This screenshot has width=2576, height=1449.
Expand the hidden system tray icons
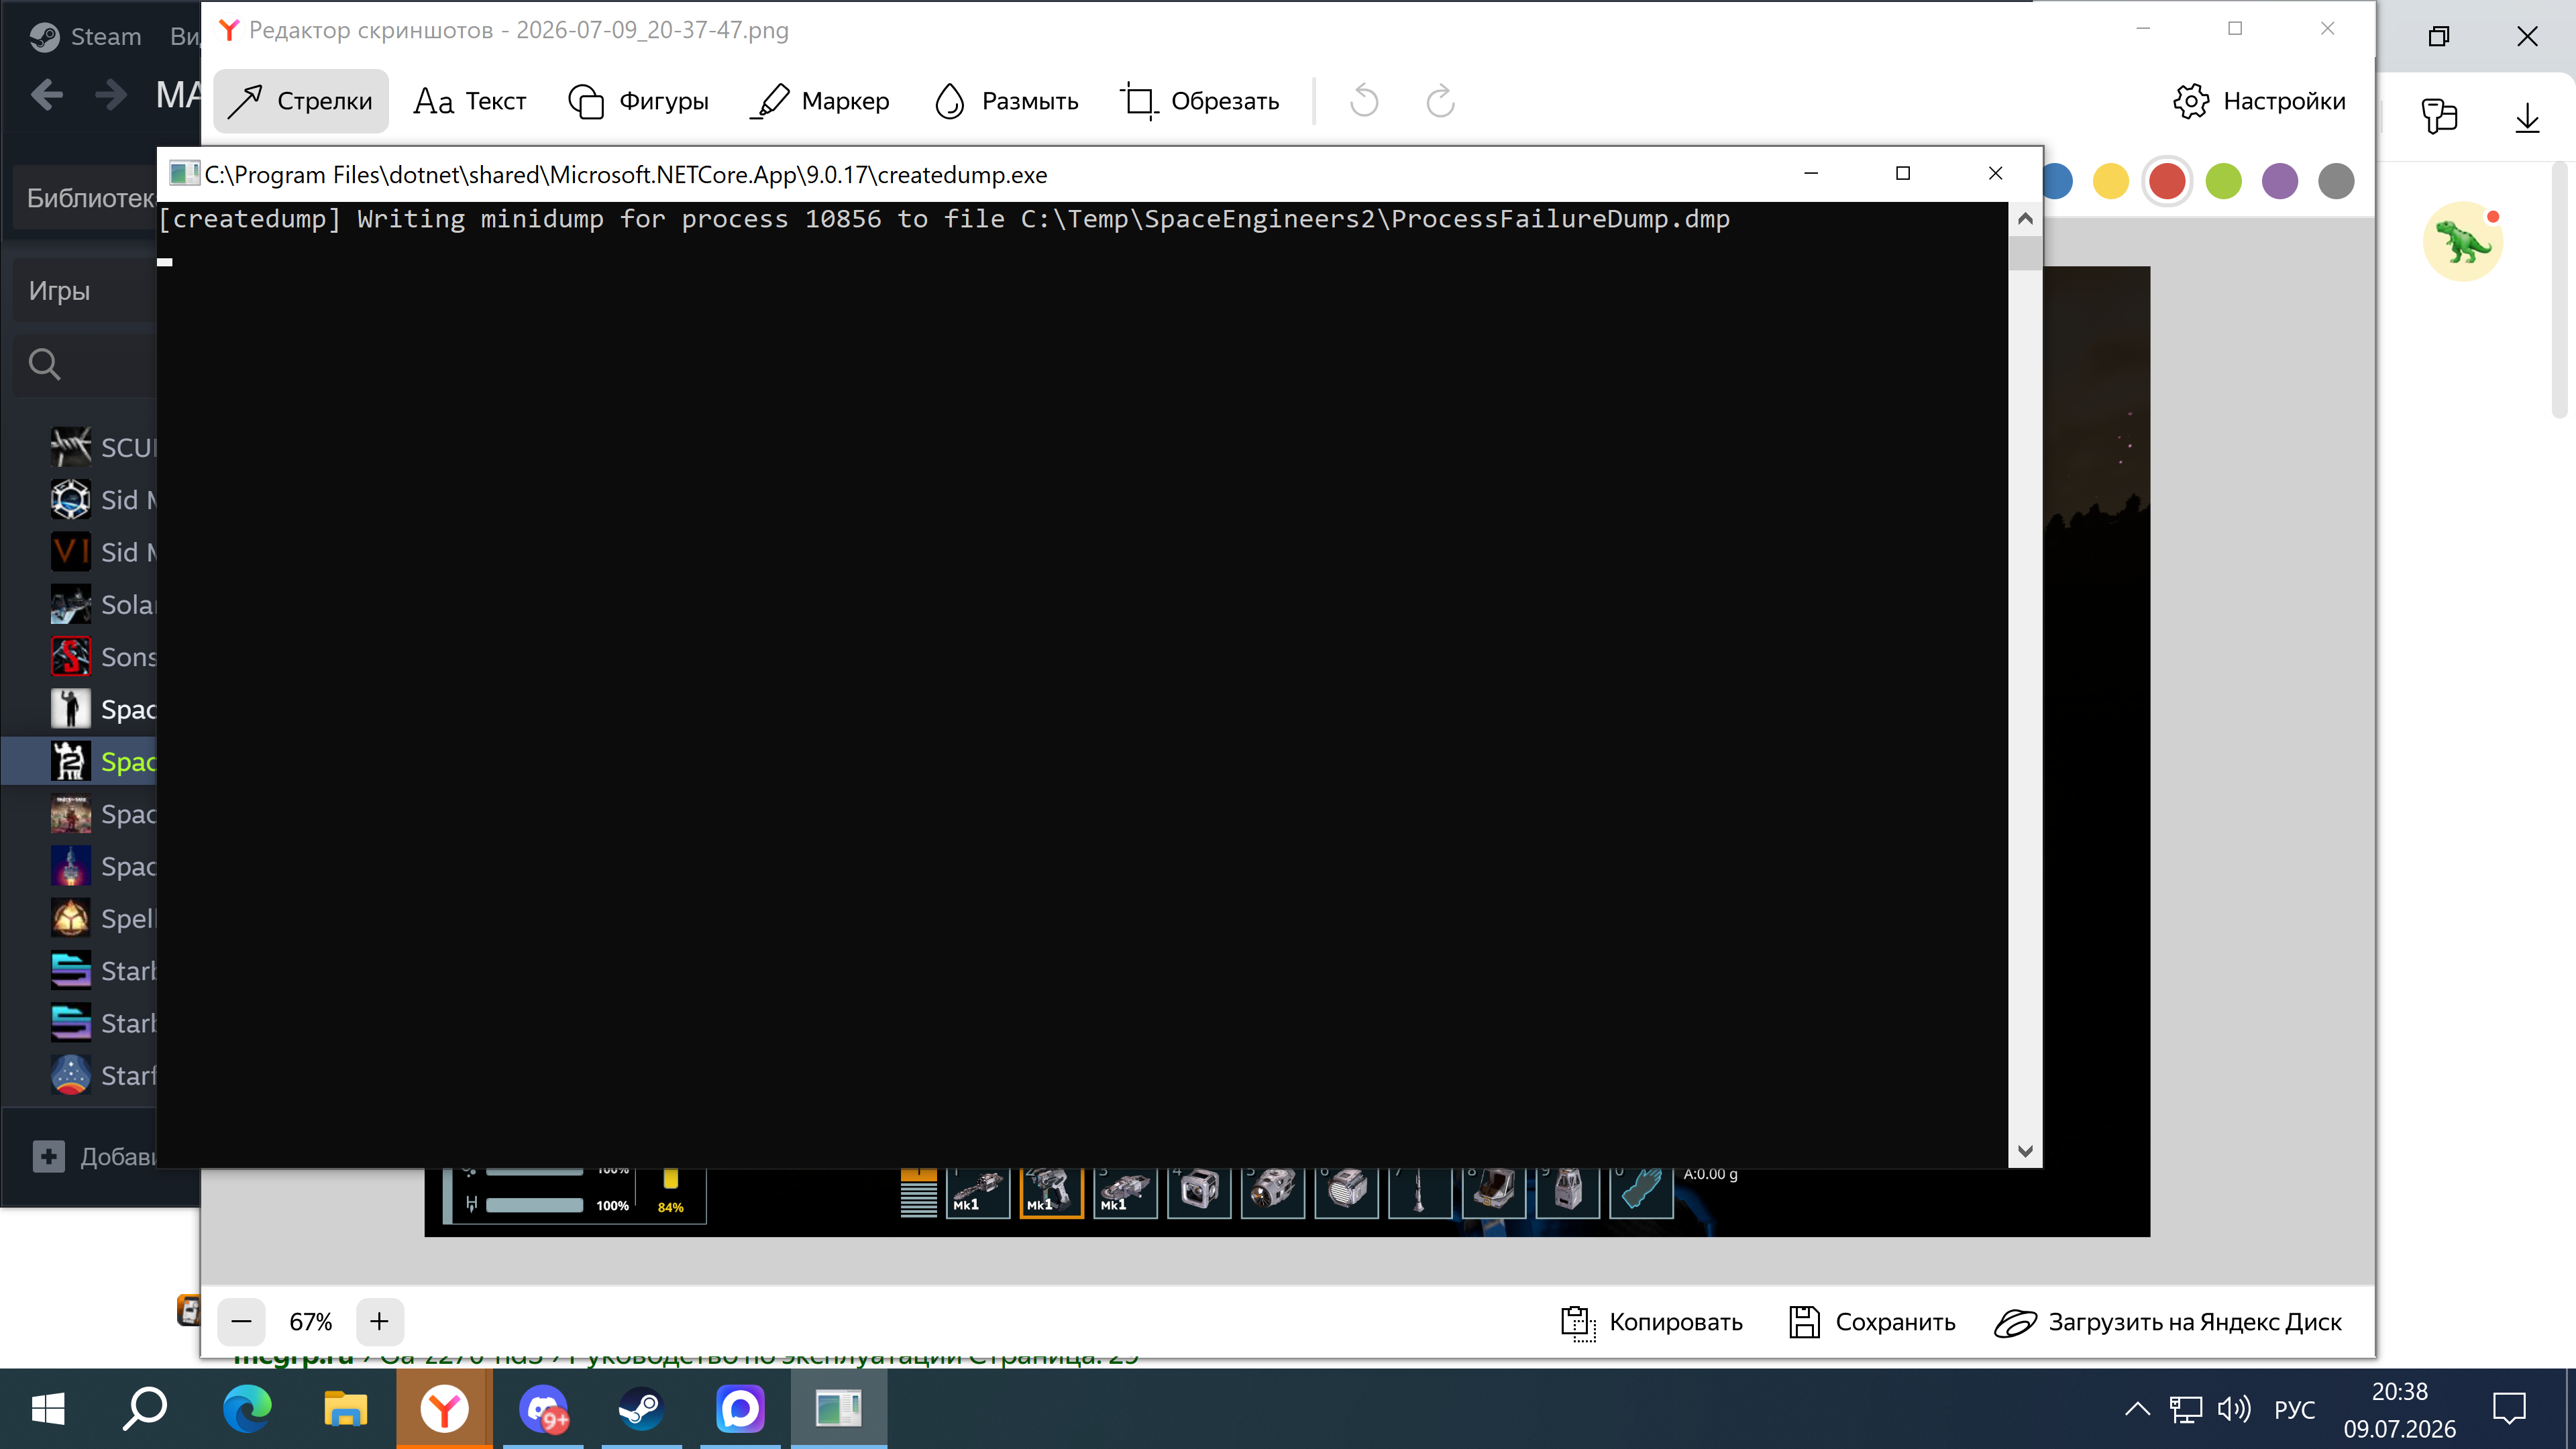(x=2137, y=1409)
